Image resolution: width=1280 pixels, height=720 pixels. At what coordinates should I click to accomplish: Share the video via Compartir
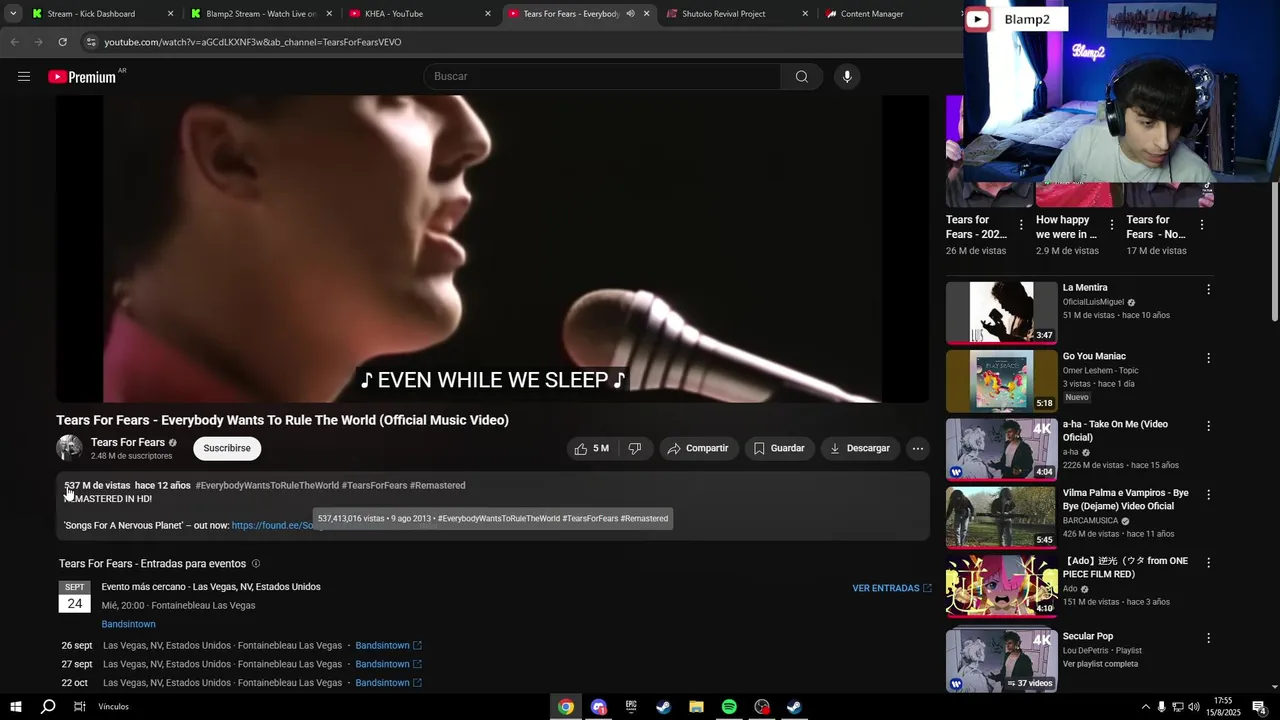coord(698,448)
